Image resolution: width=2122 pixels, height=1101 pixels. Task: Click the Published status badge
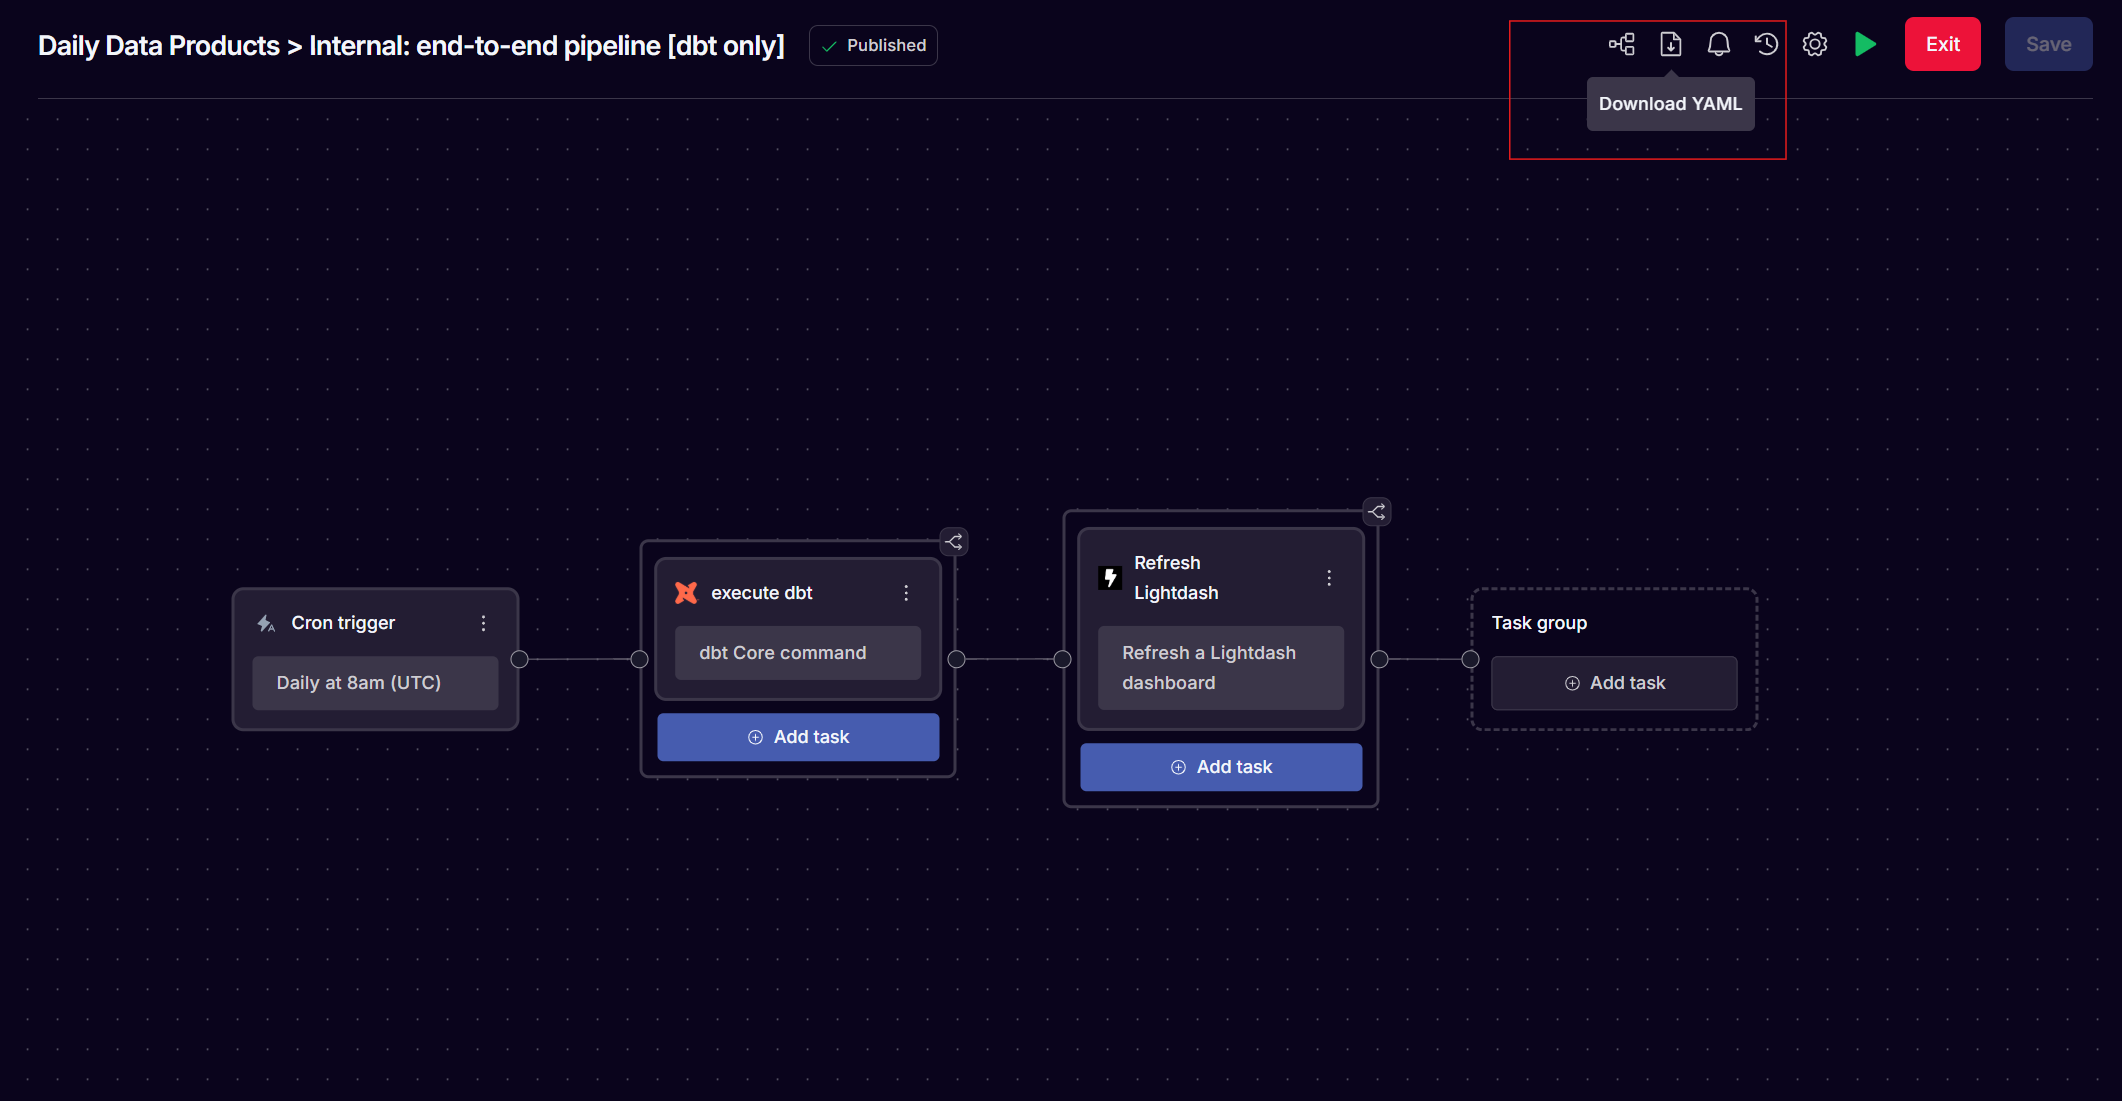coord(873,45)
